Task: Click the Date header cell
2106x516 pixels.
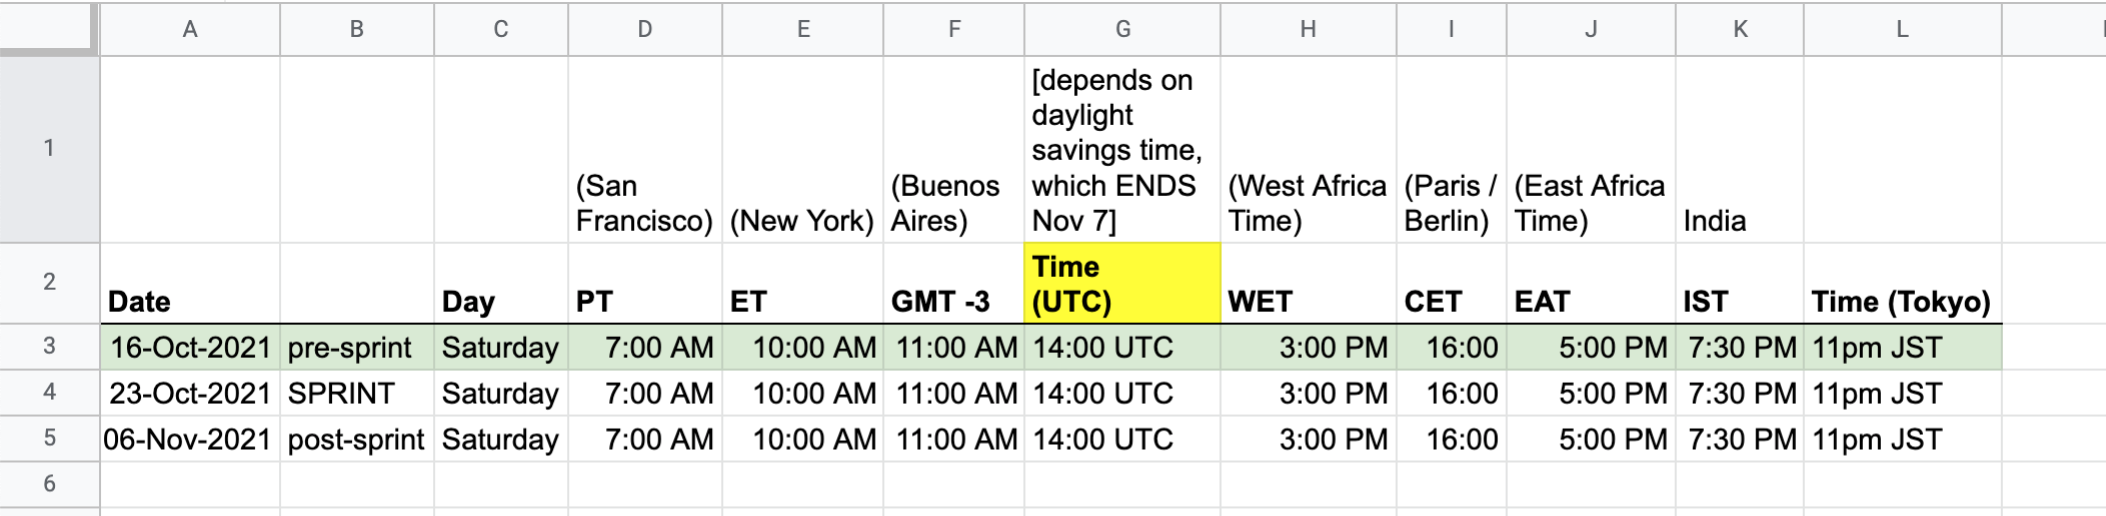Action: click(190, 301)
